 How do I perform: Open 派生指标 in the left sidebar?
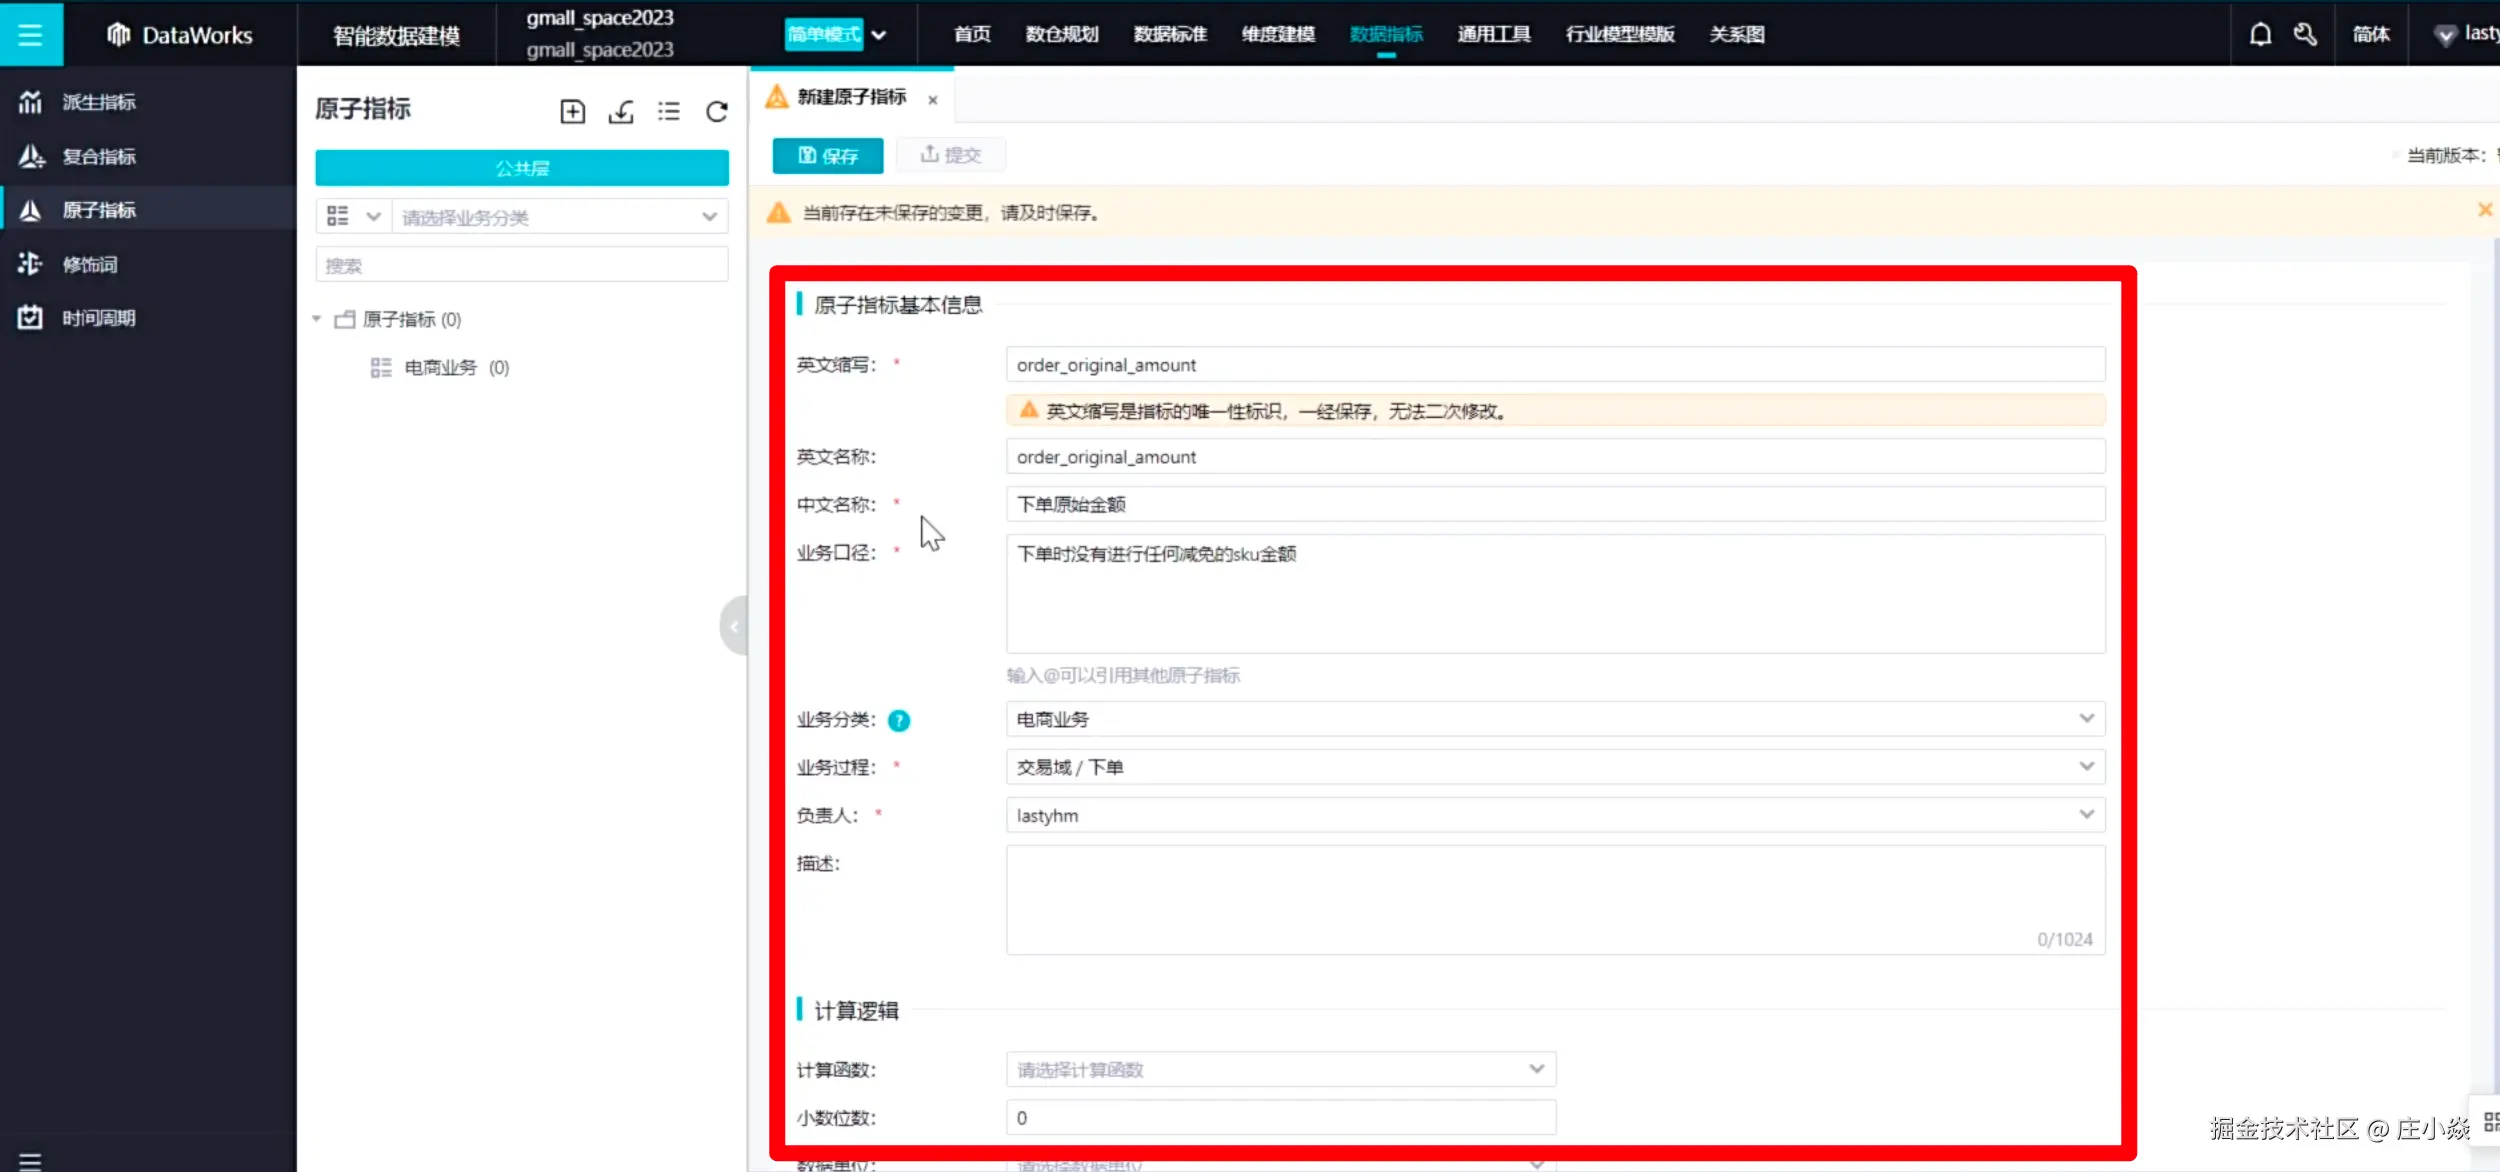click(x=98, y=102)
